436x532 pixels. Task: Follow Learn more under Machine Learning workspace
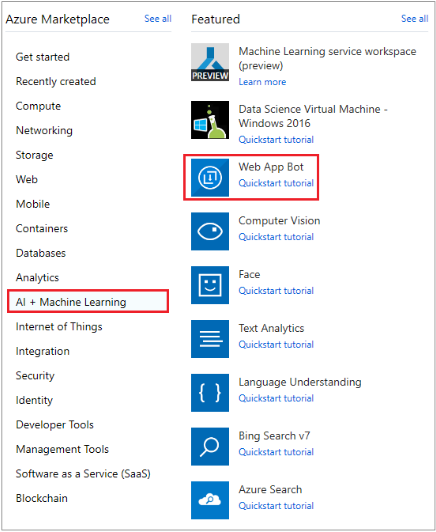[x=262, y=82]
